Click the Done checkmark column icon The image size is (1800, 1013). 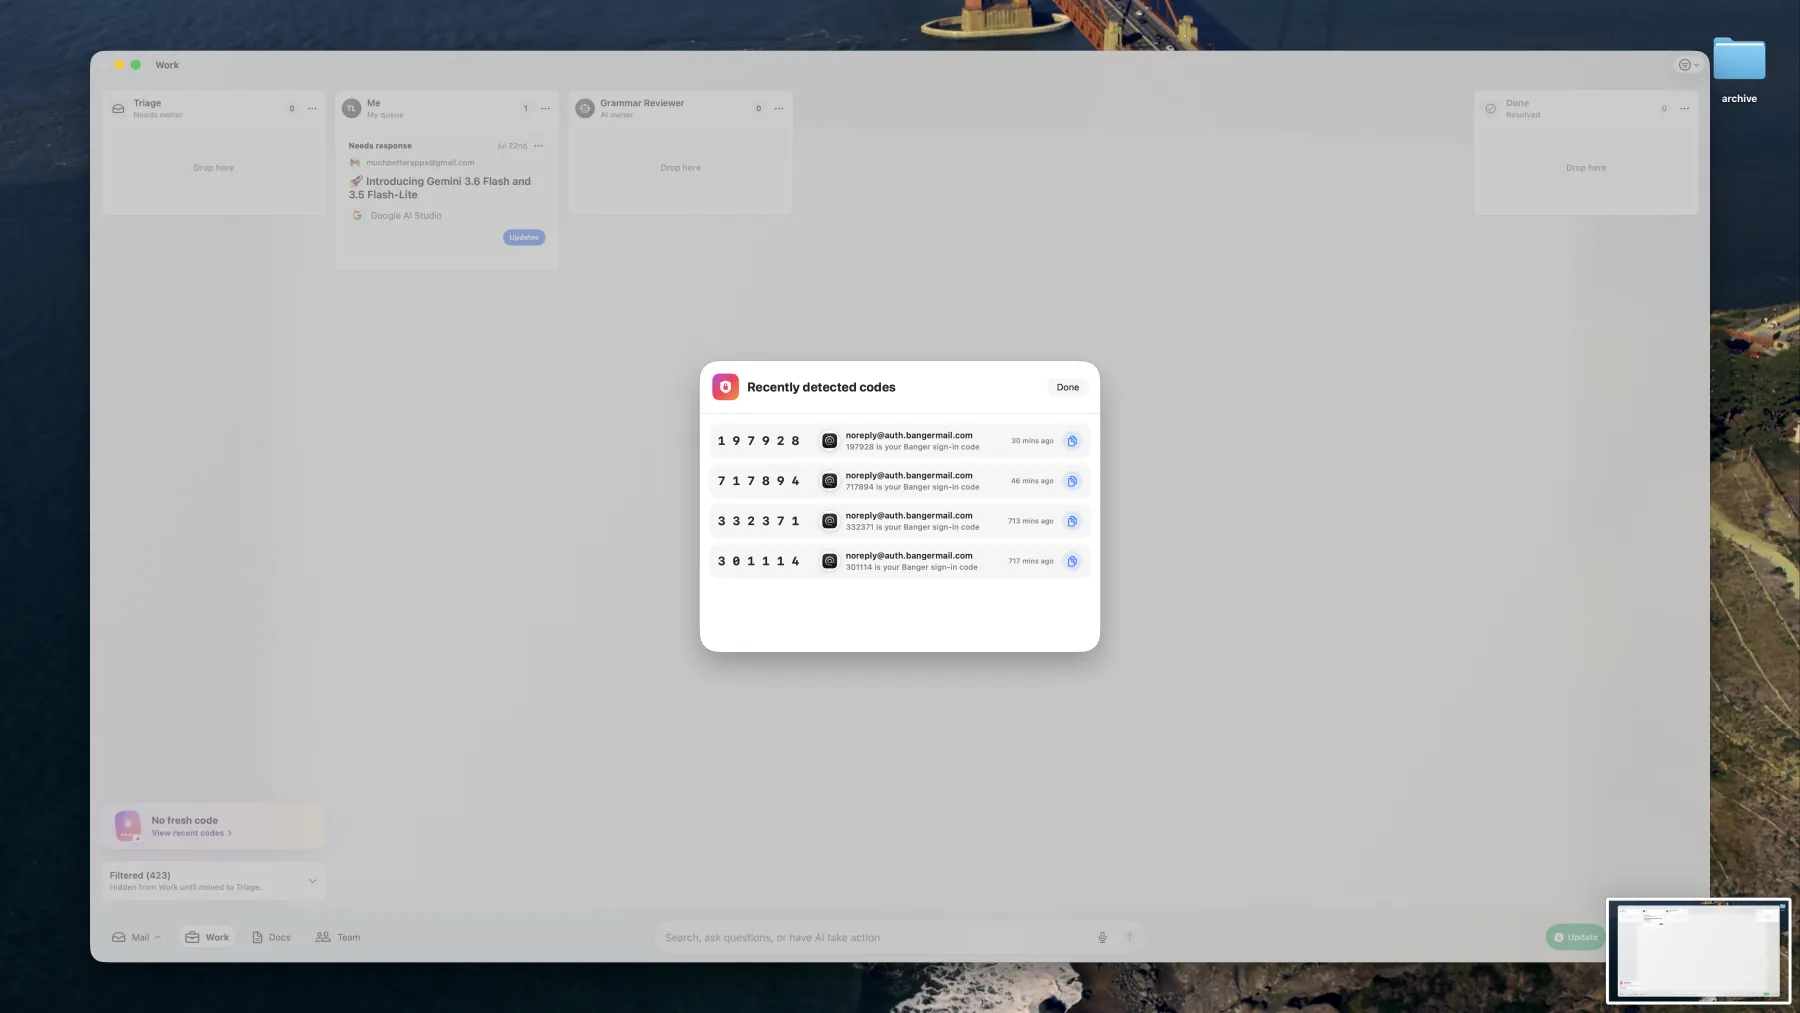[x=1491, y=108]
